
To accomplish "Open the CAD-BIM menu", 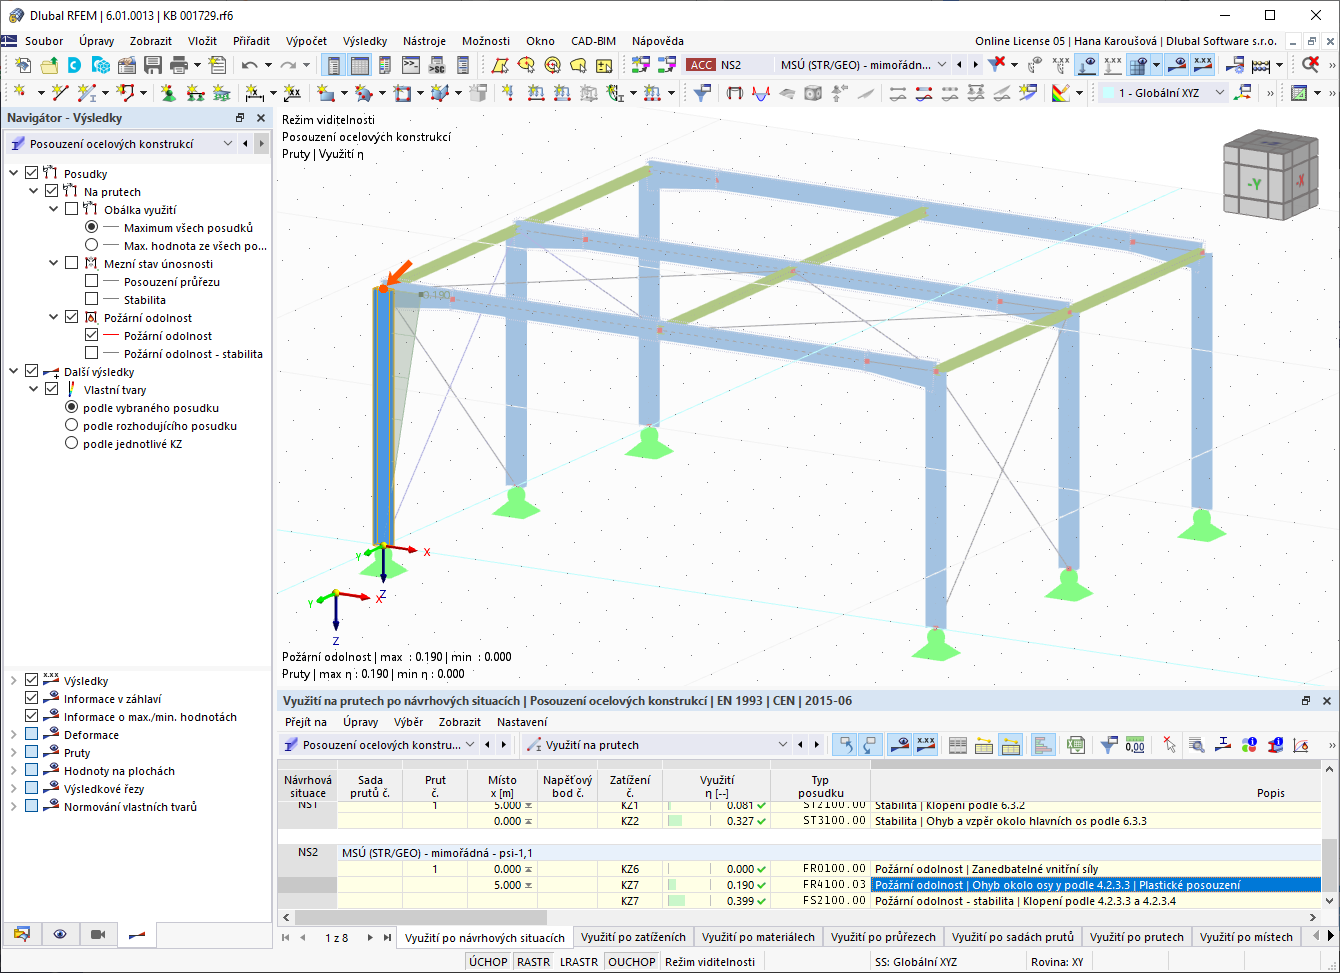I will (593, 41).
